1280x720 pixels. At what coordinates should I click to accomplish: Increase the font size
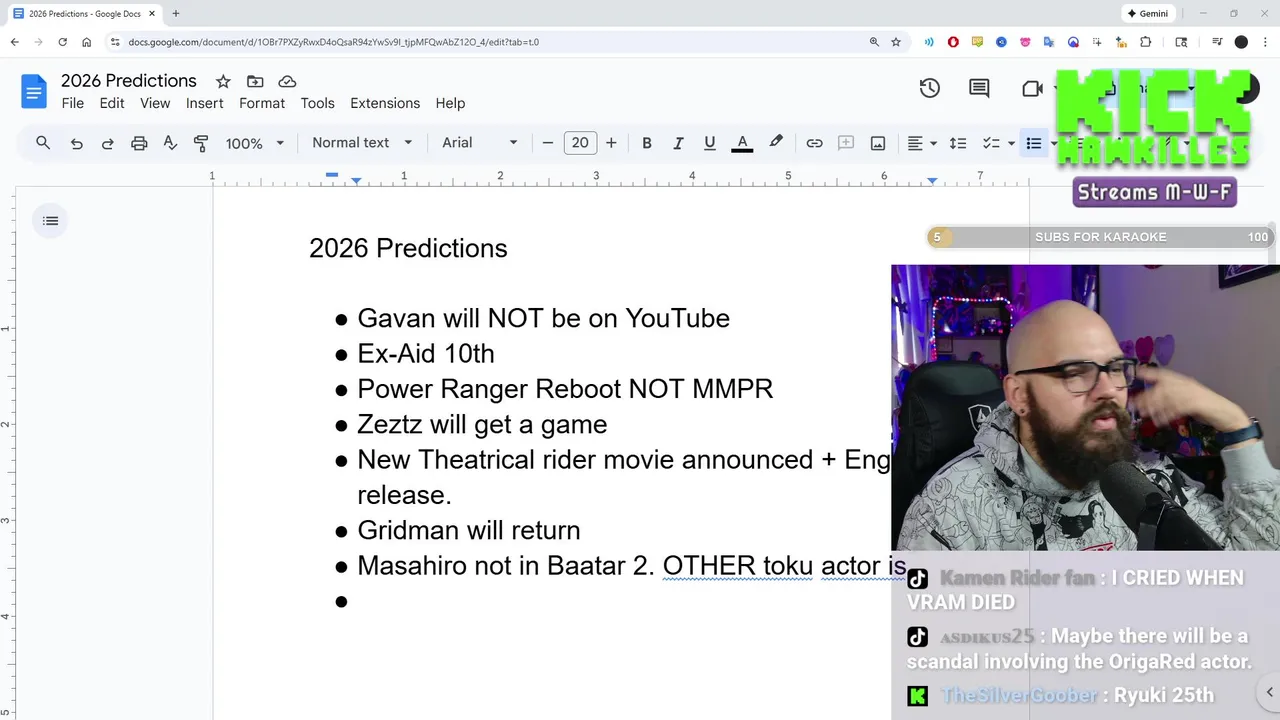click(x=611, y=143)
